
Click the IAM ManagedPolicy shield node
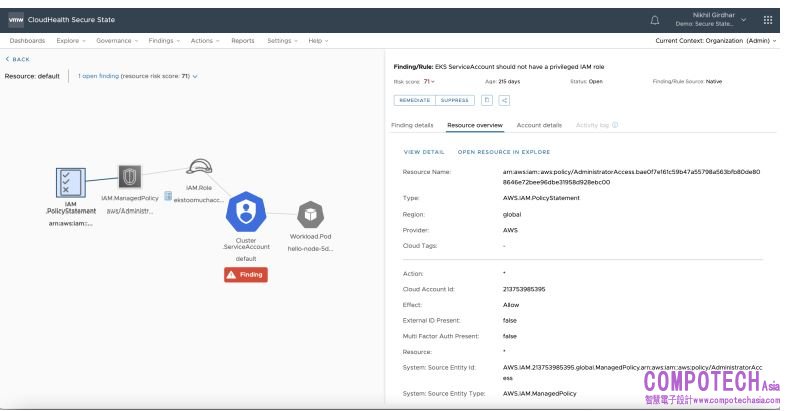[129, 178]
